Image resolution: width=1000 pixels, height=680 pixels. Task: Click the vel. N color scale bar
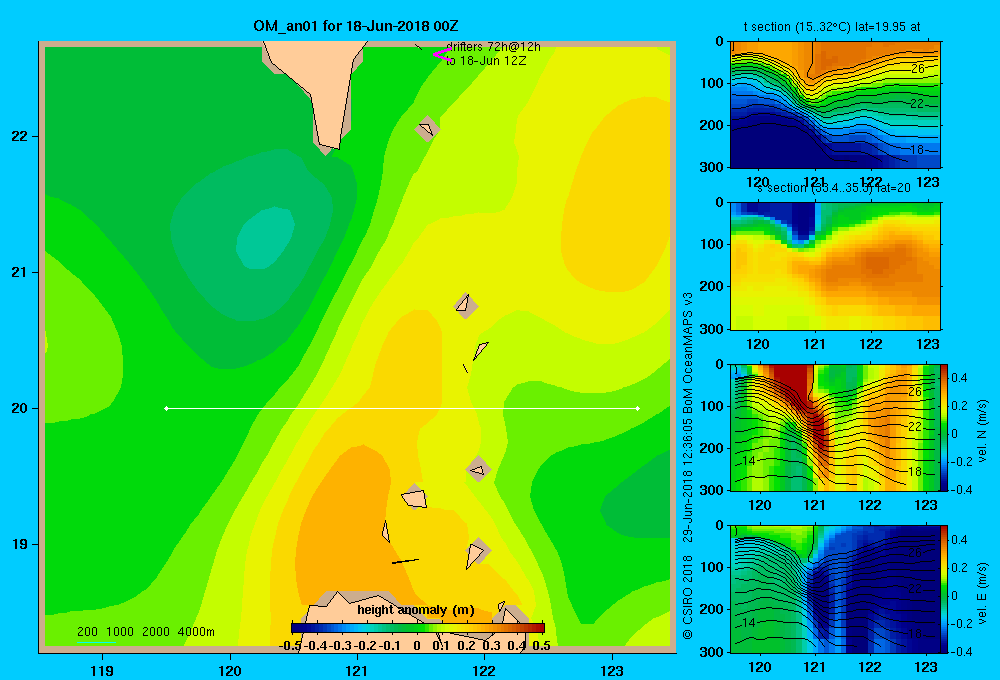tap(944, 427)
